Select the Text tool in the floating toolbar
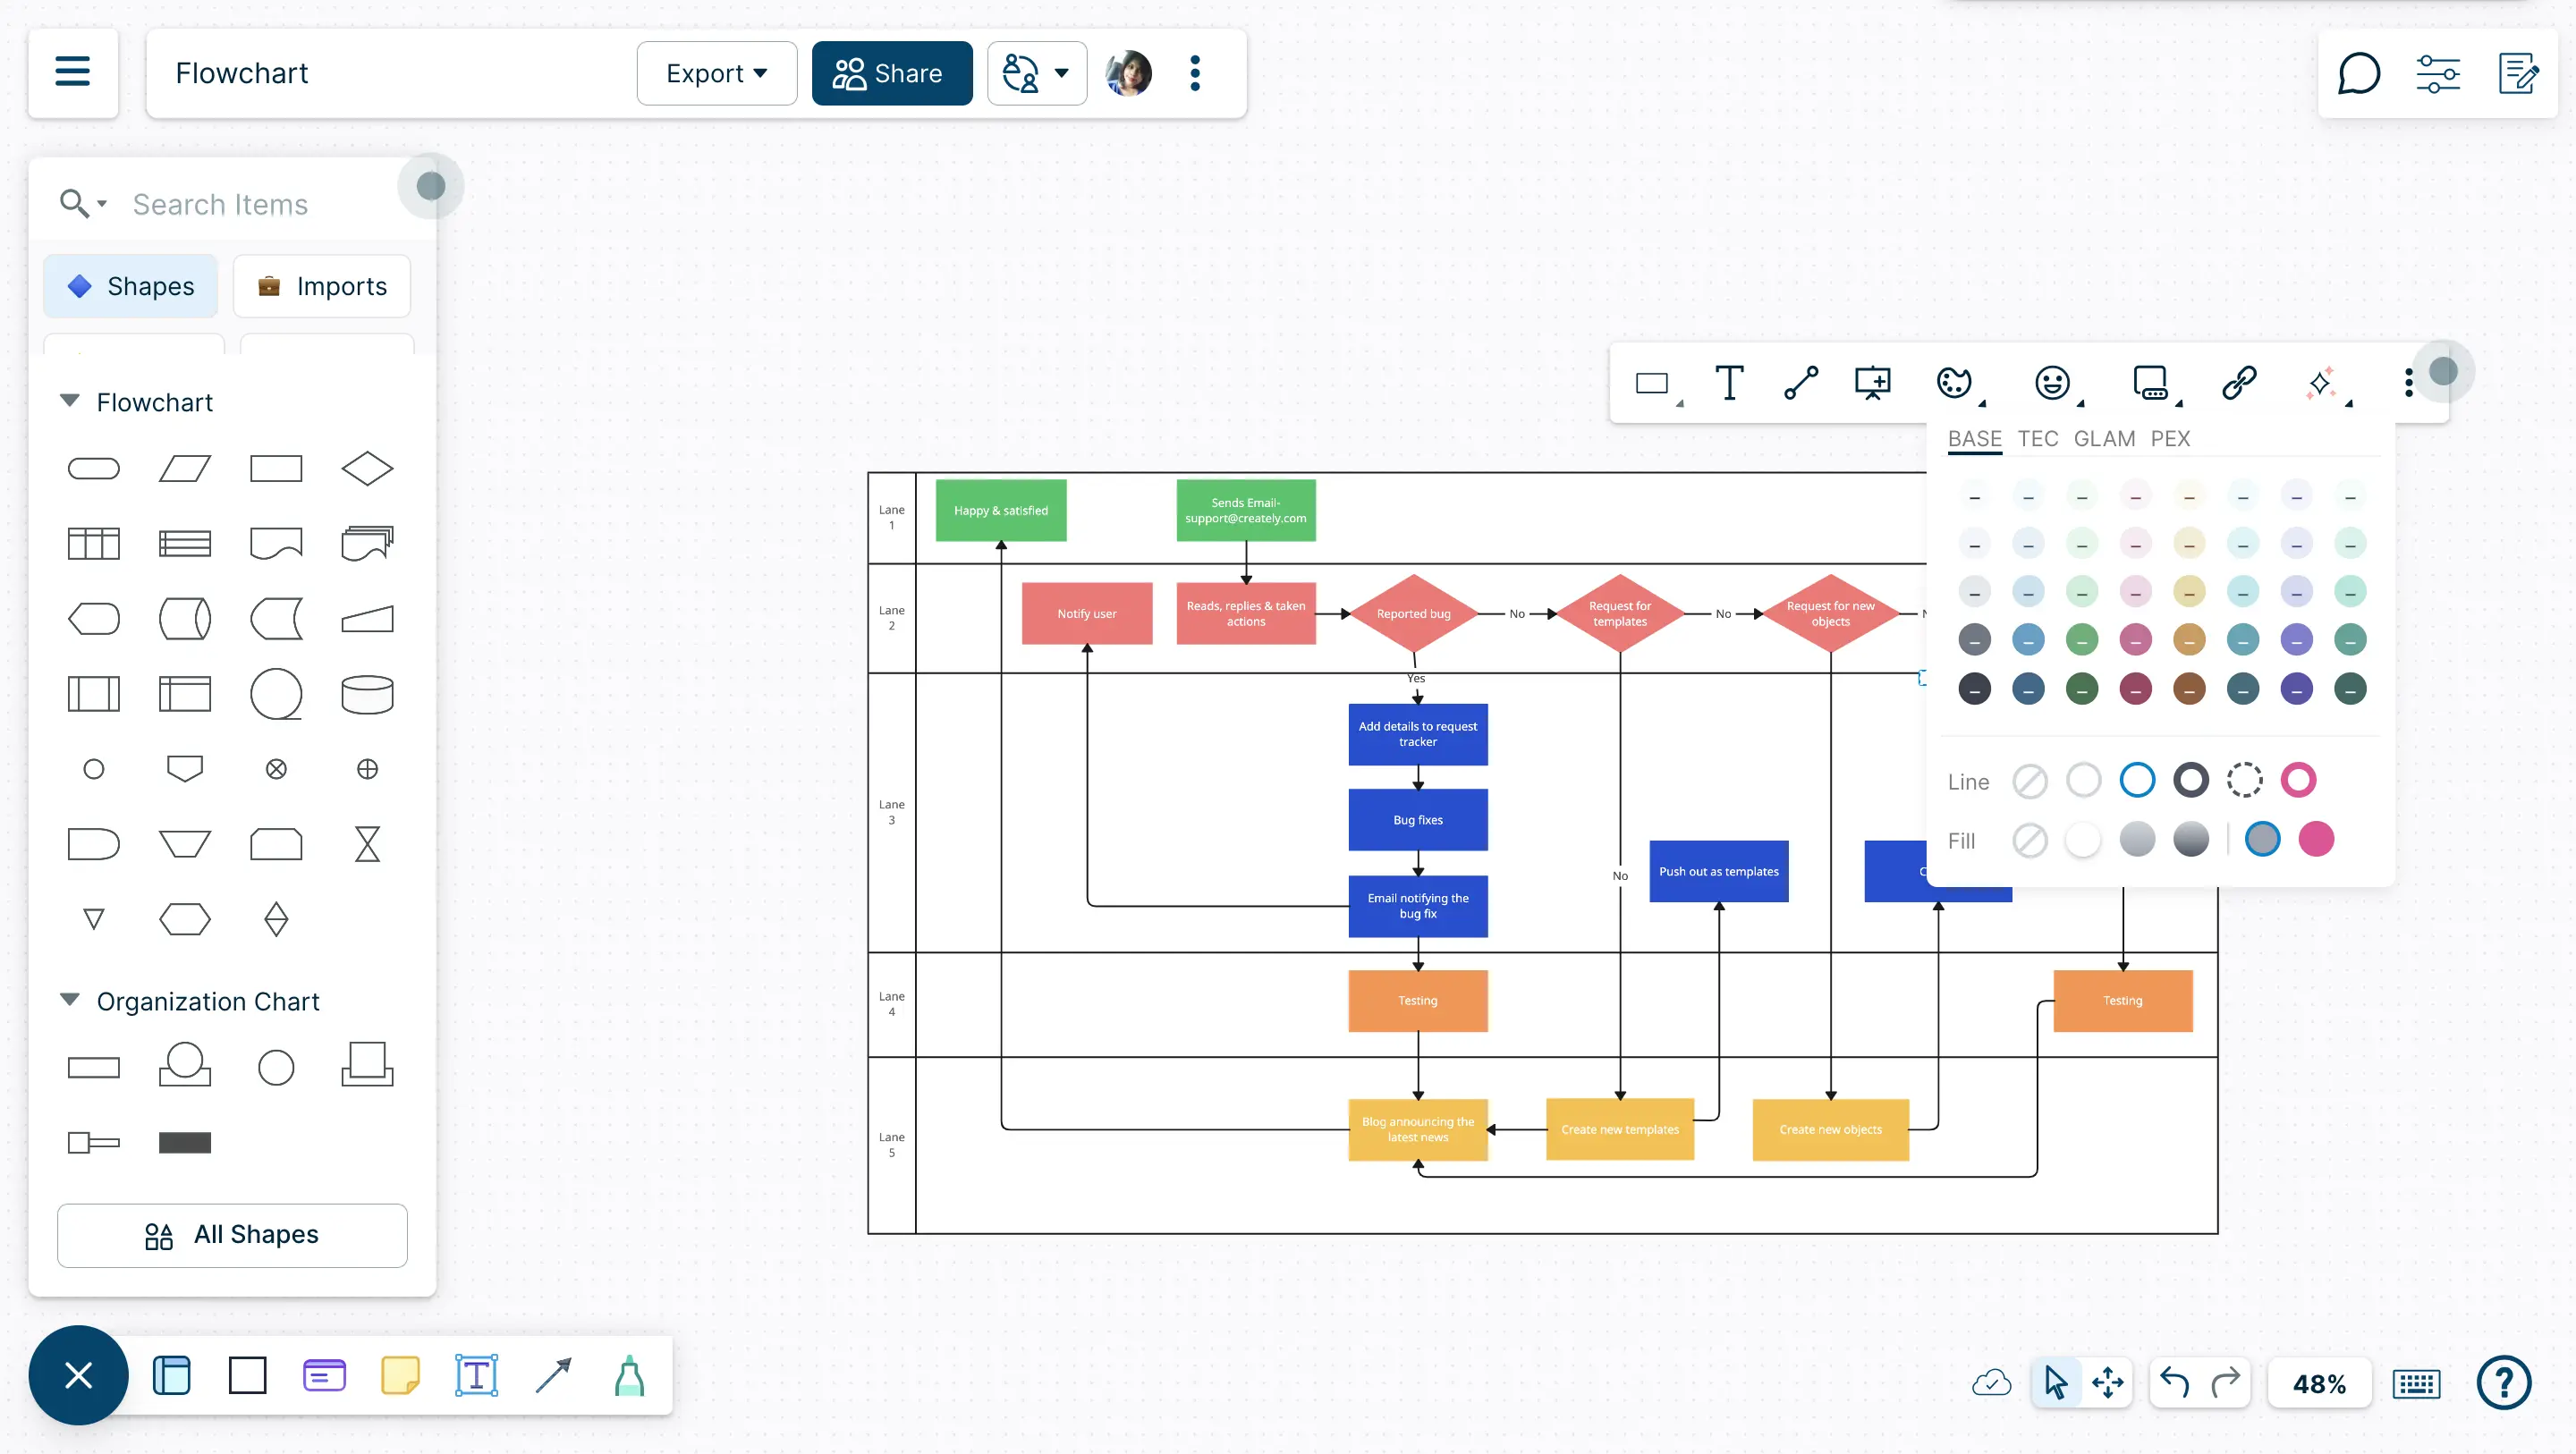This screenshot has height=1454, width=2576. [x=1729, y=382]
